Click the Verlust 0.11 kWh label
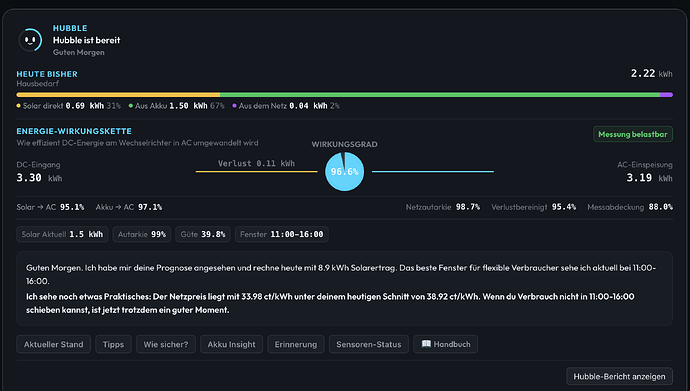 click(x=256, y=164)
